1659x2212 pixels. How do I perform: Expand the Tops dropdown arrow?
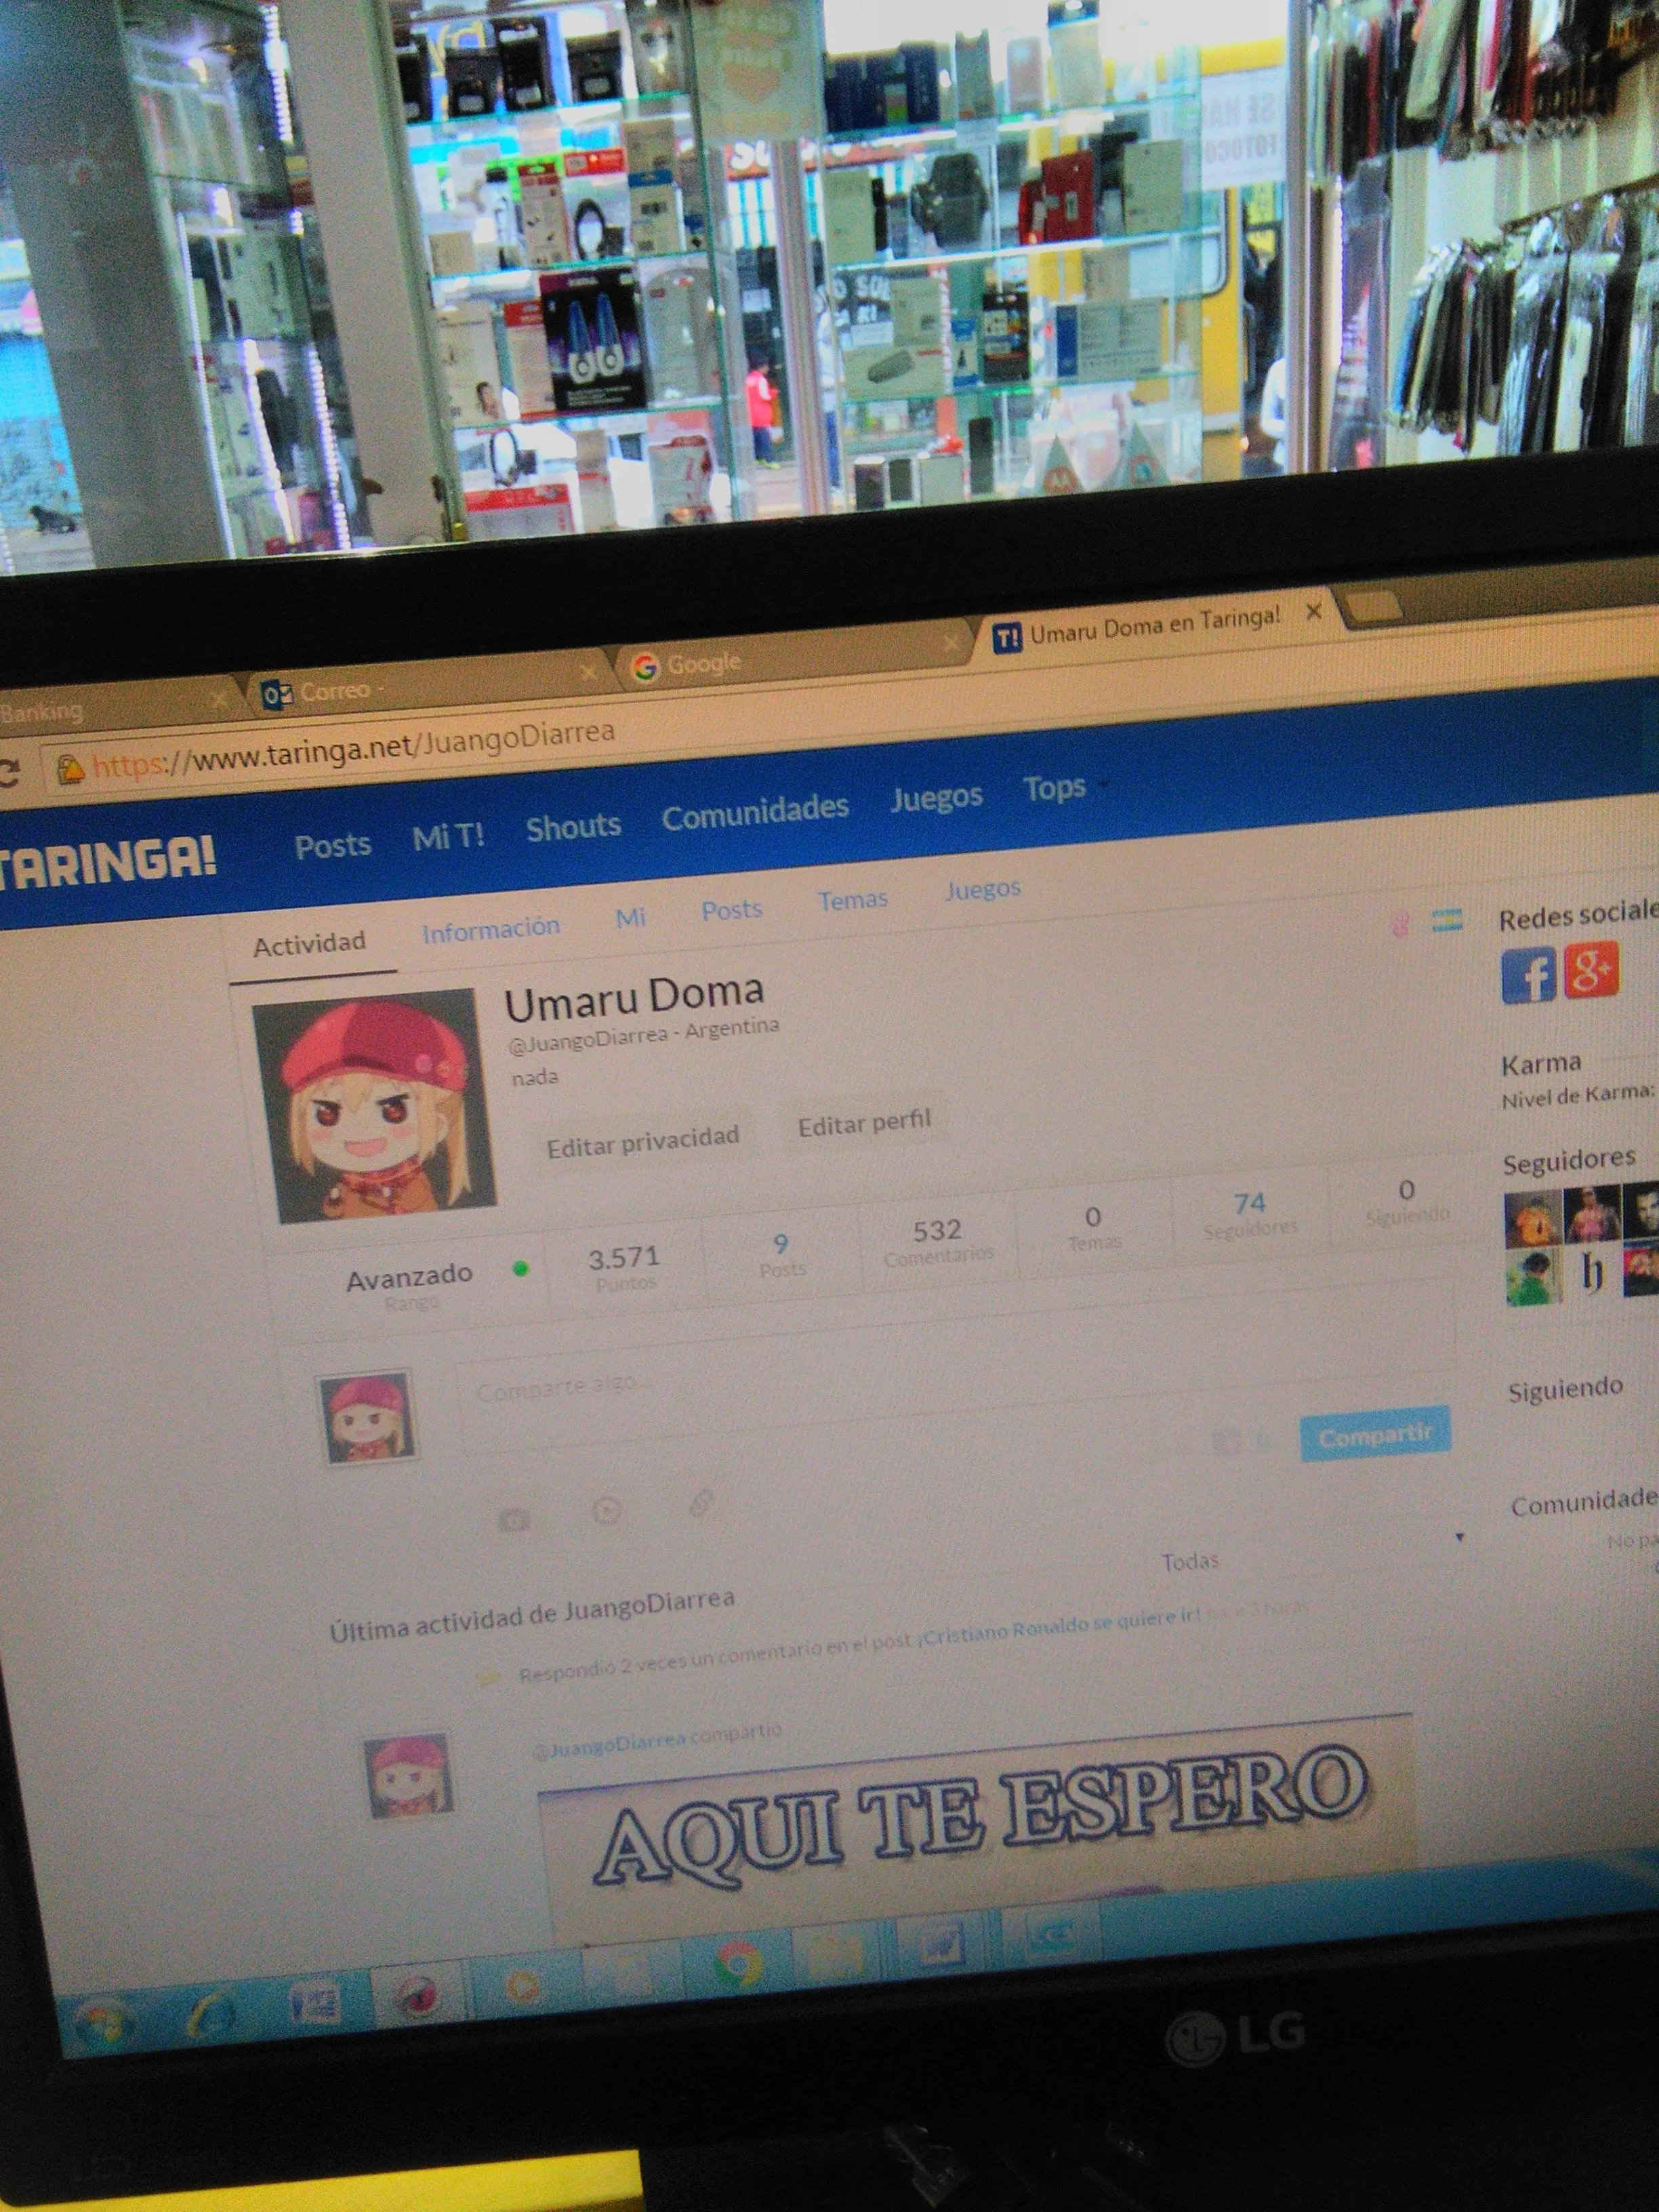[1104, 786]
